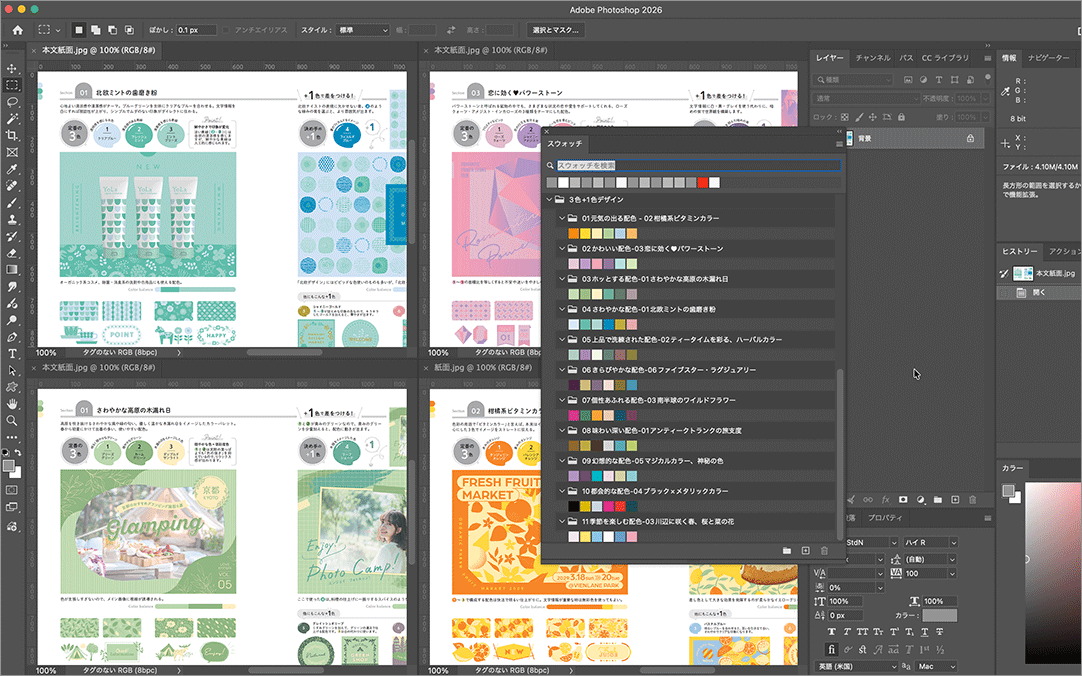
Task: Toggle All Caps in Character panel
Action: click(x=863, y=632)
